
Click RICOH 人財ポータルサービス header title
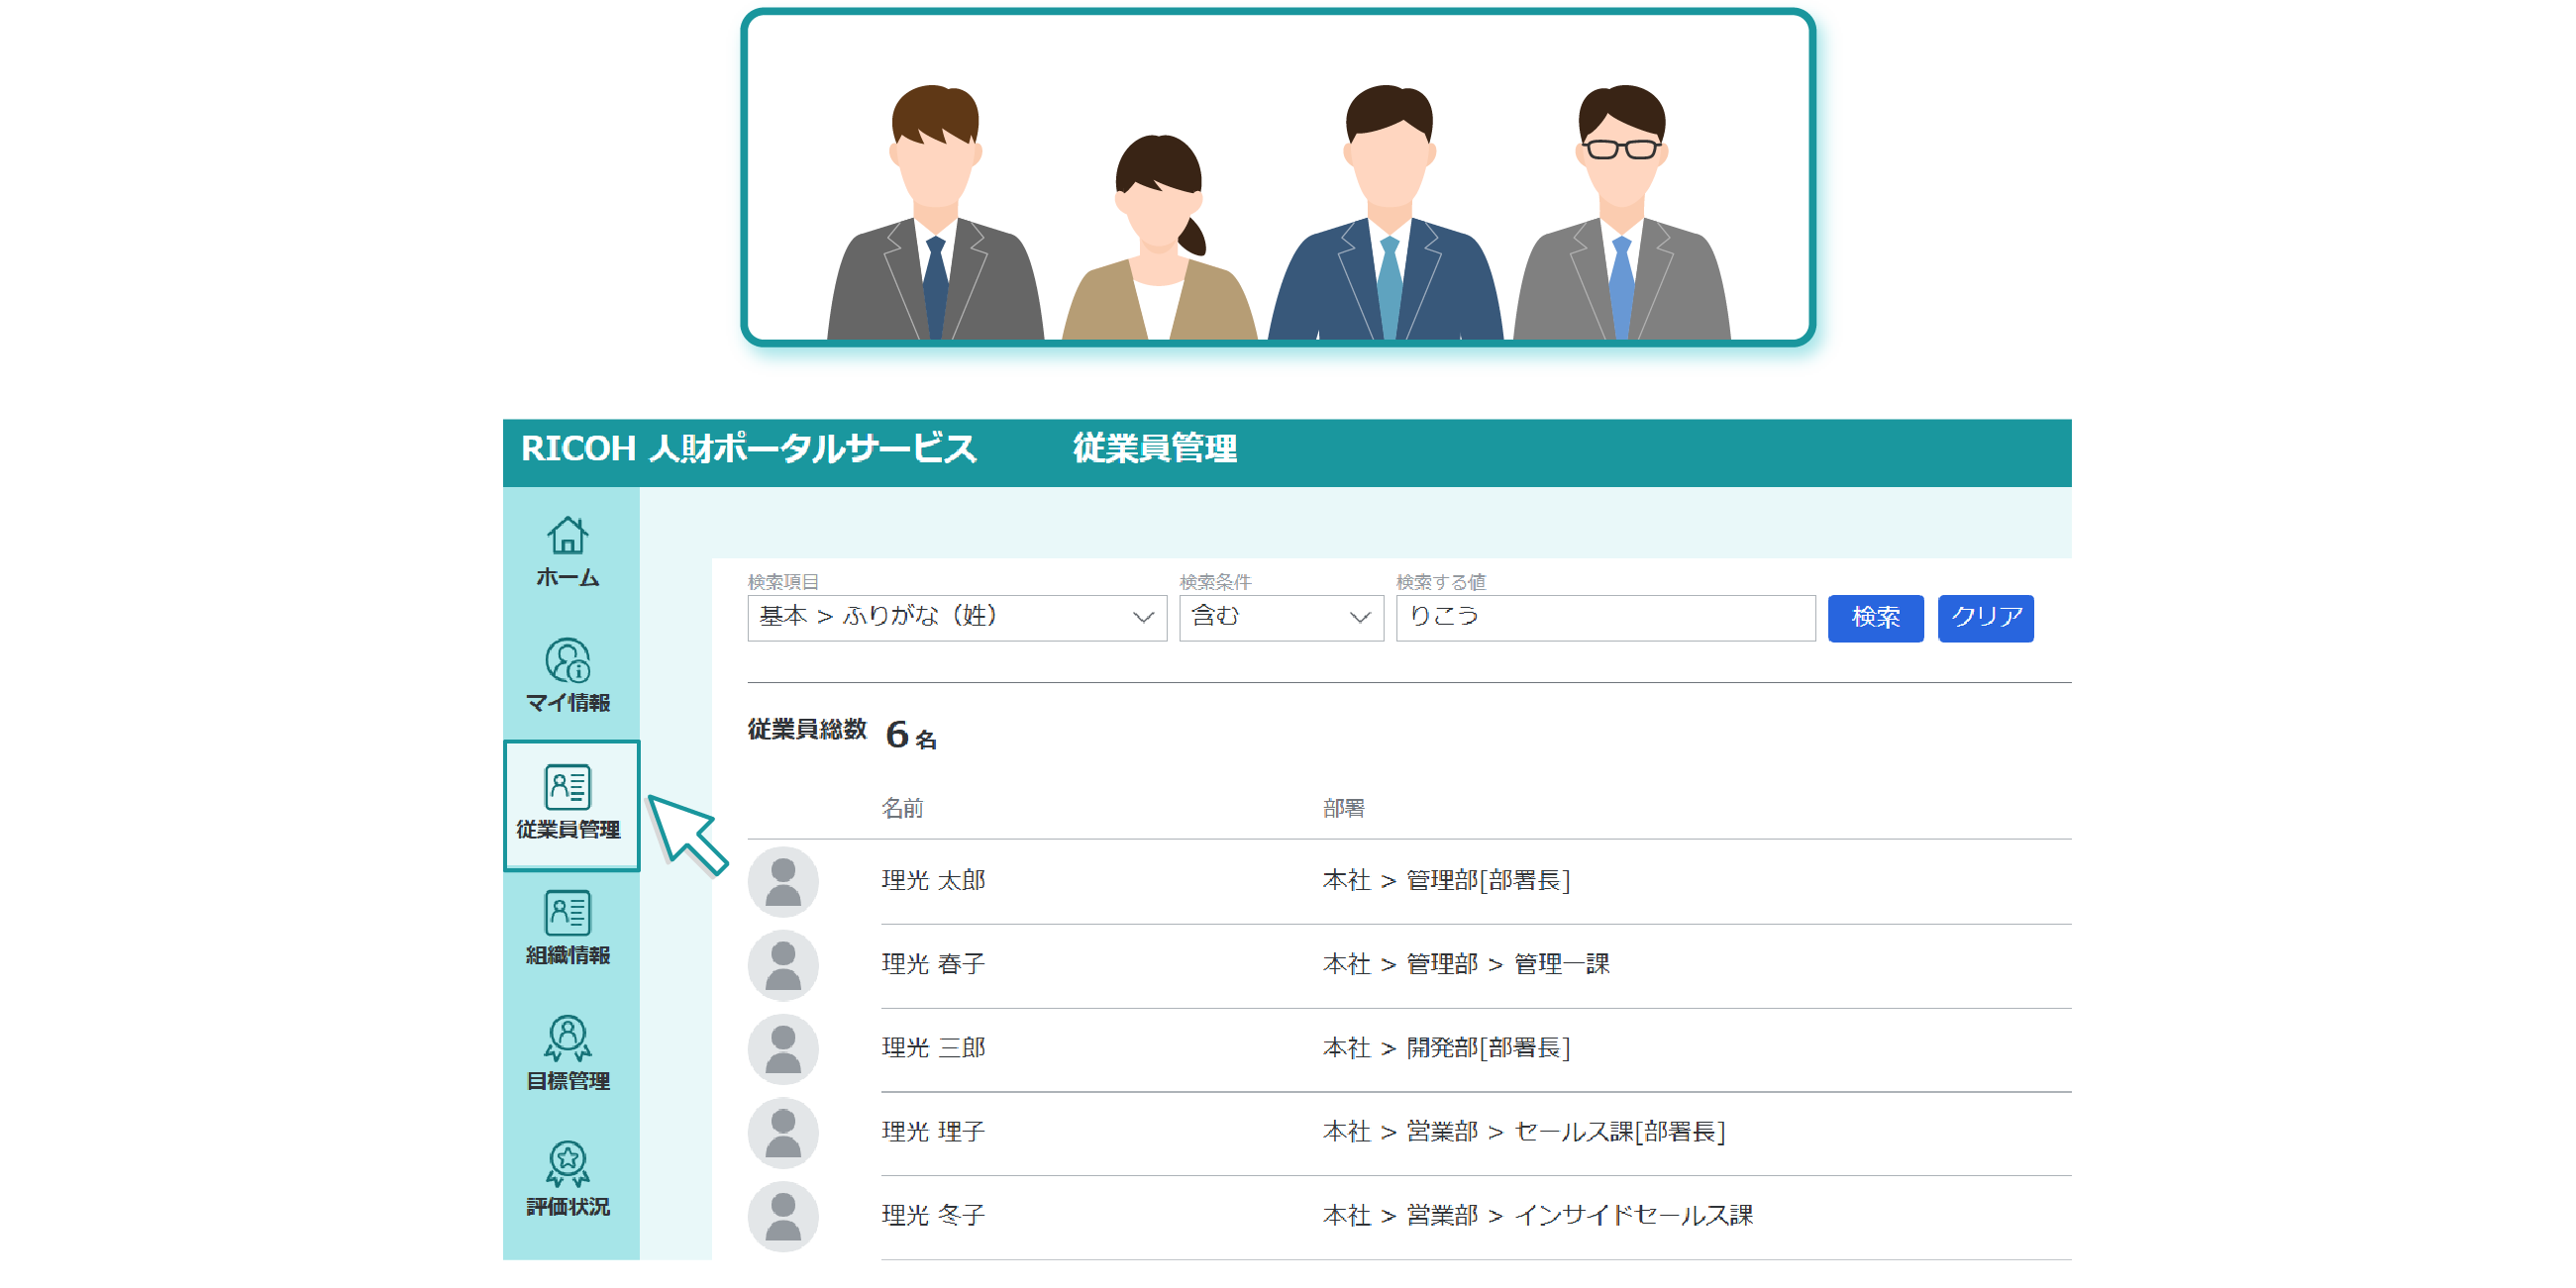(x=748, y=449)
